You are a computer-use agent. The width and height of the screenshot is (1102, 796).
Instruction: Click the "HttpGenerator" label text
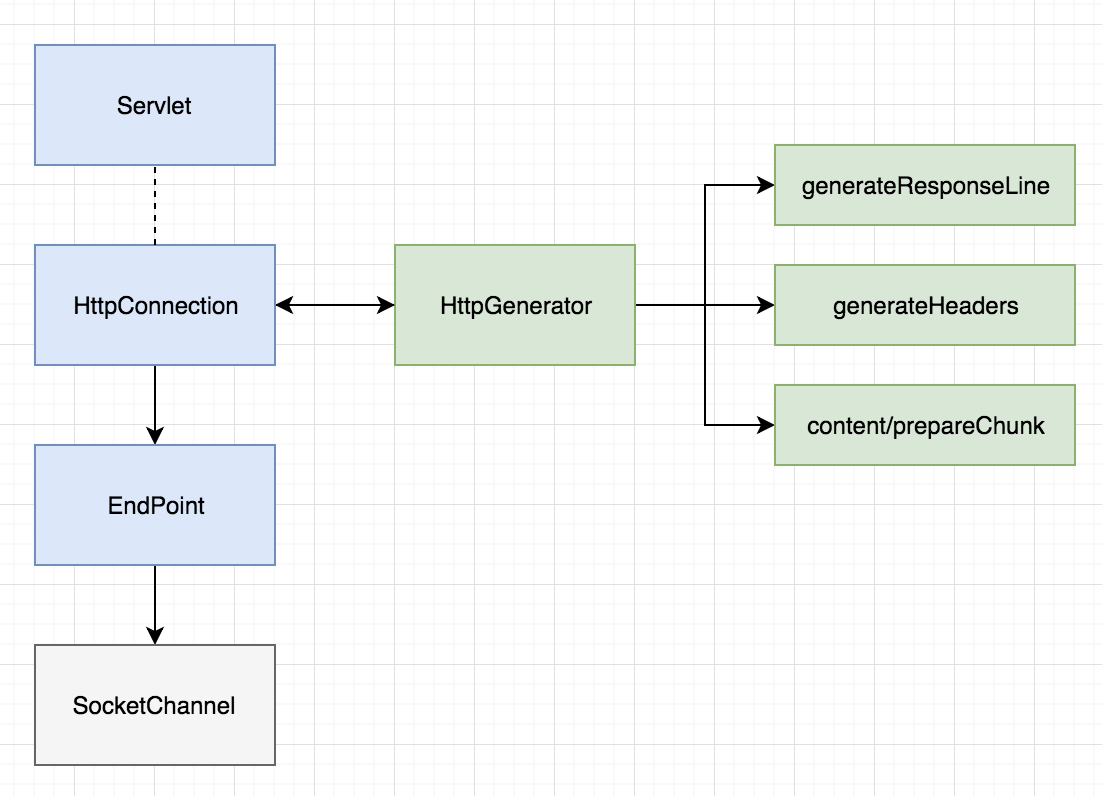[516, 306]
